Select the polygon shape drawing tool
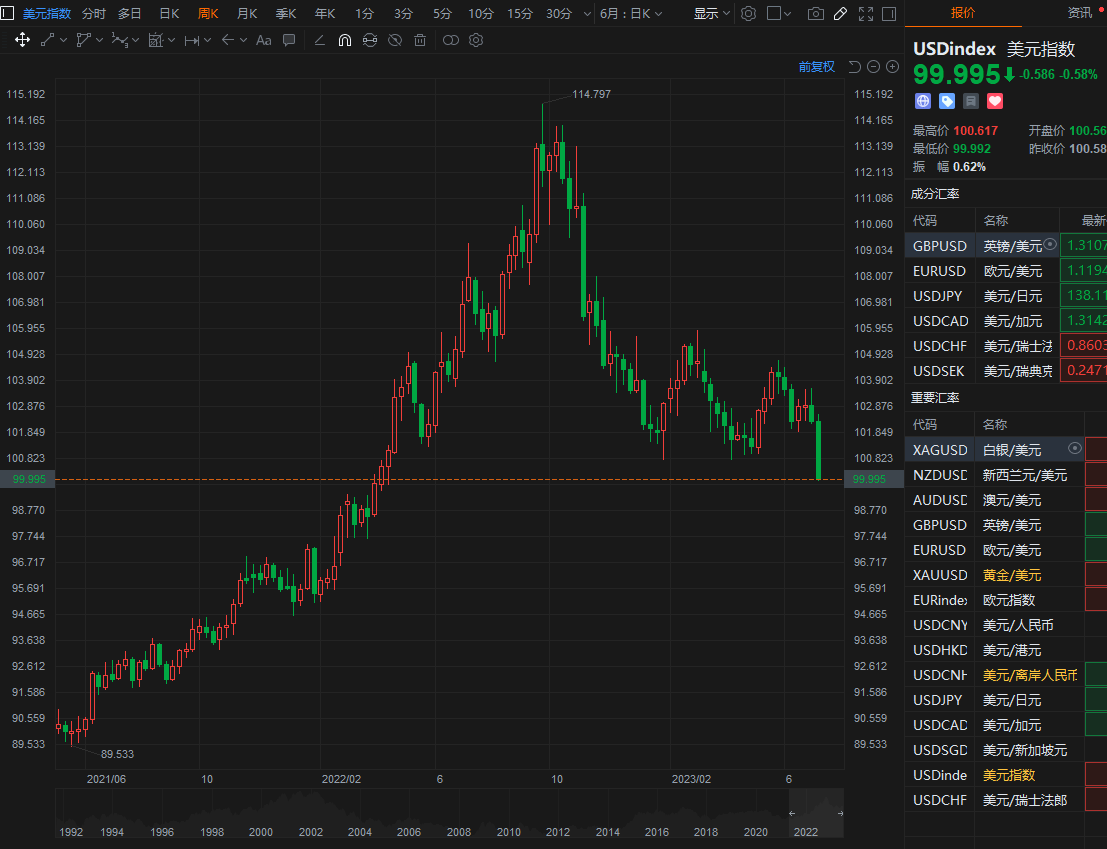 point(83,40)
